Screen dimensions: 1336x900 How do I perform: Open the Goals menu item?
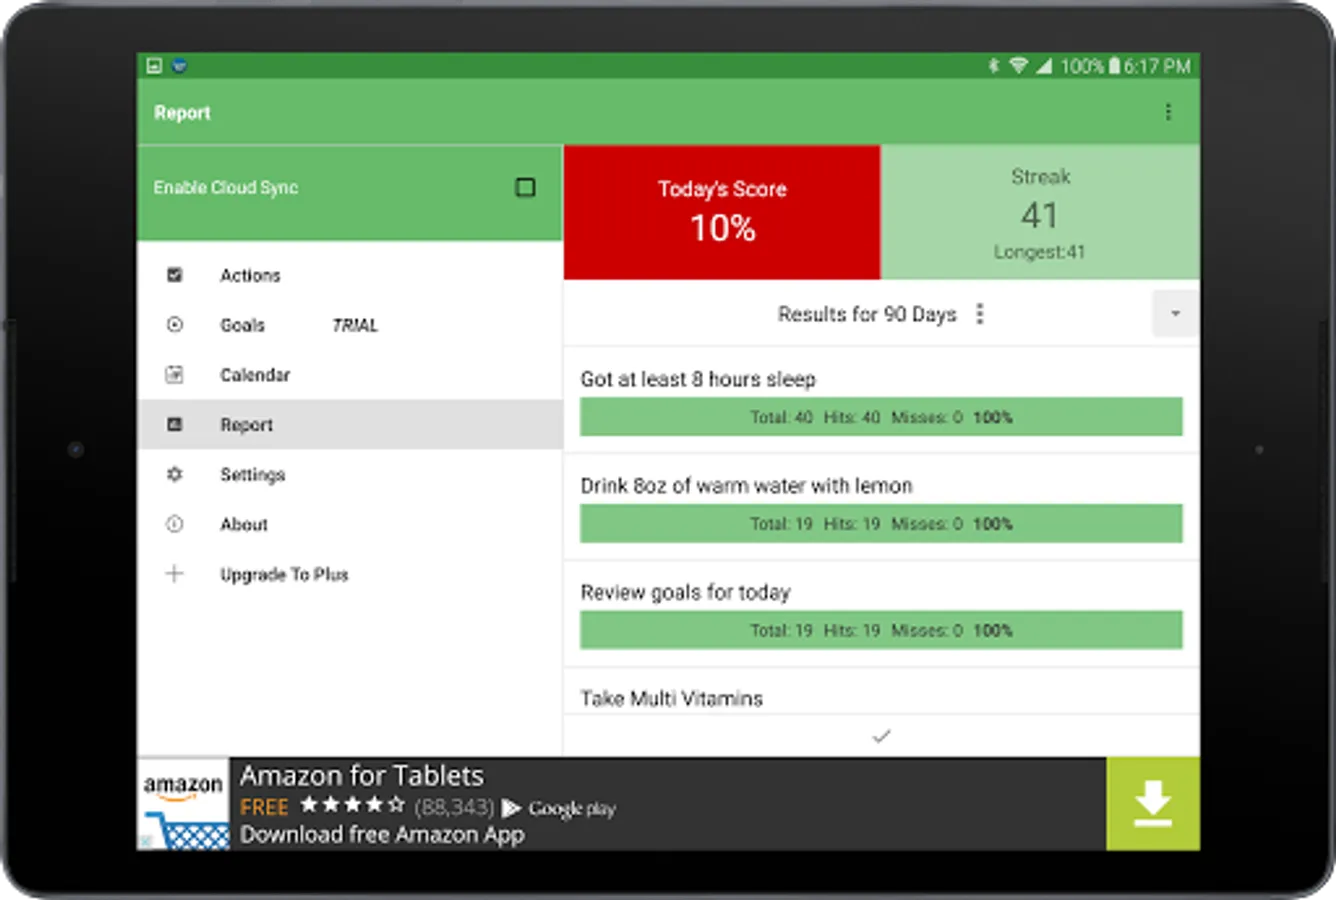tap(350, 325)
